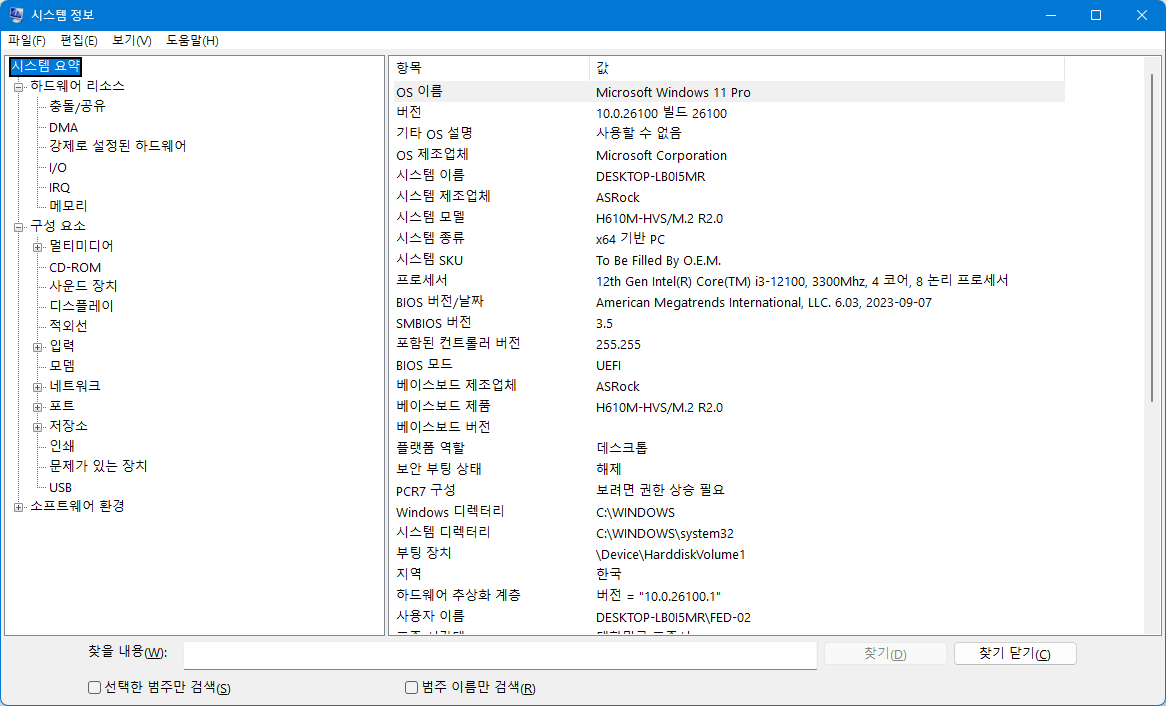Collapse the 하드웨어 리소스 tree node

click(x=19, y=87)
